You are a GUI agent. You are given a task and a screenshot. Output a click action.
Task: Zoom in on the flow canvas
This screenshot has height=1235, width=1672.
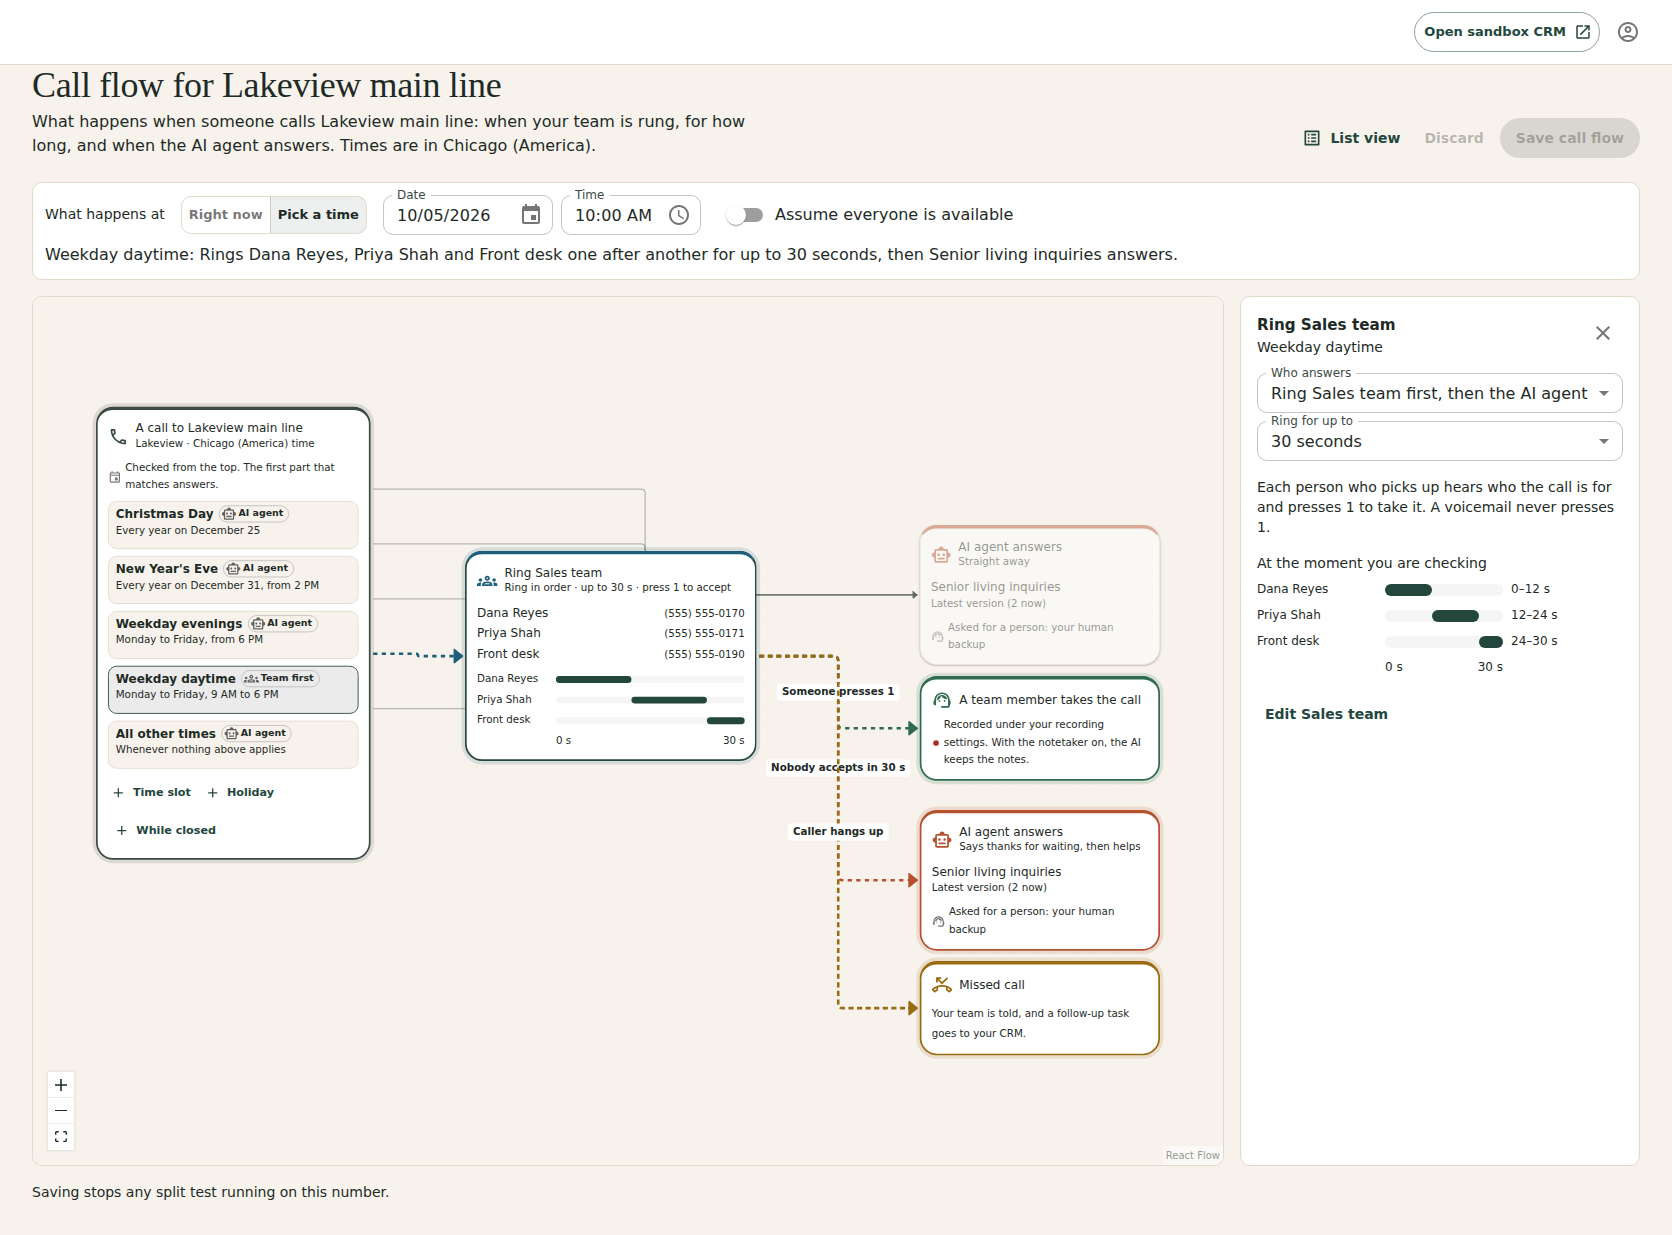(61, 1085)
